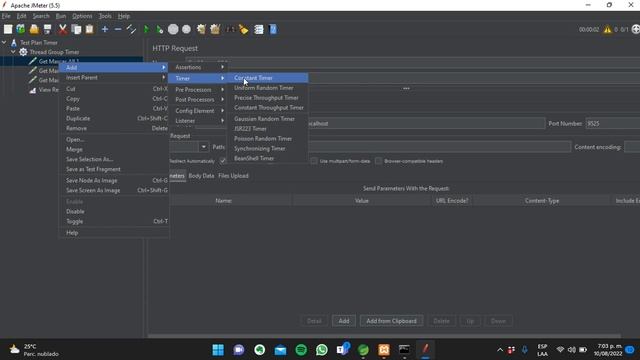Click the broom Reset Search icon
The image size is (640, 360).
(244, 29)
